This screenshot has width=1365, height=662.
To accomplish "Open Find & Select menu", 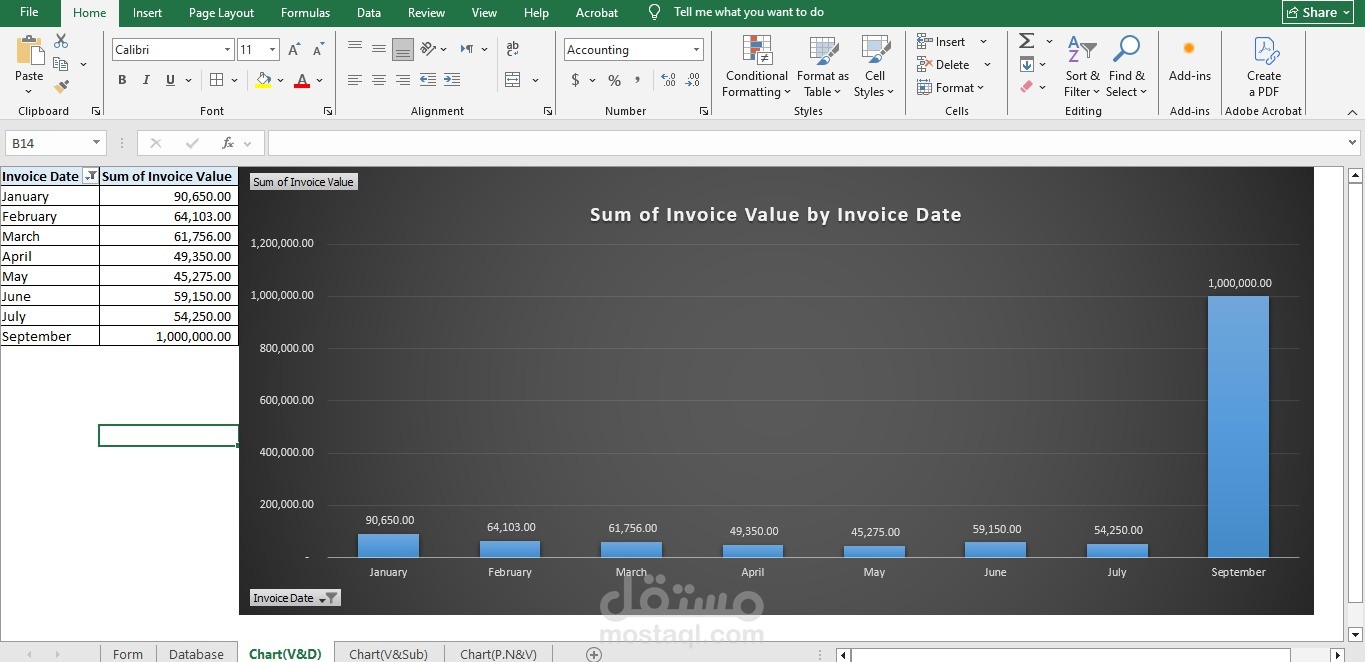I will point(1127,66).
